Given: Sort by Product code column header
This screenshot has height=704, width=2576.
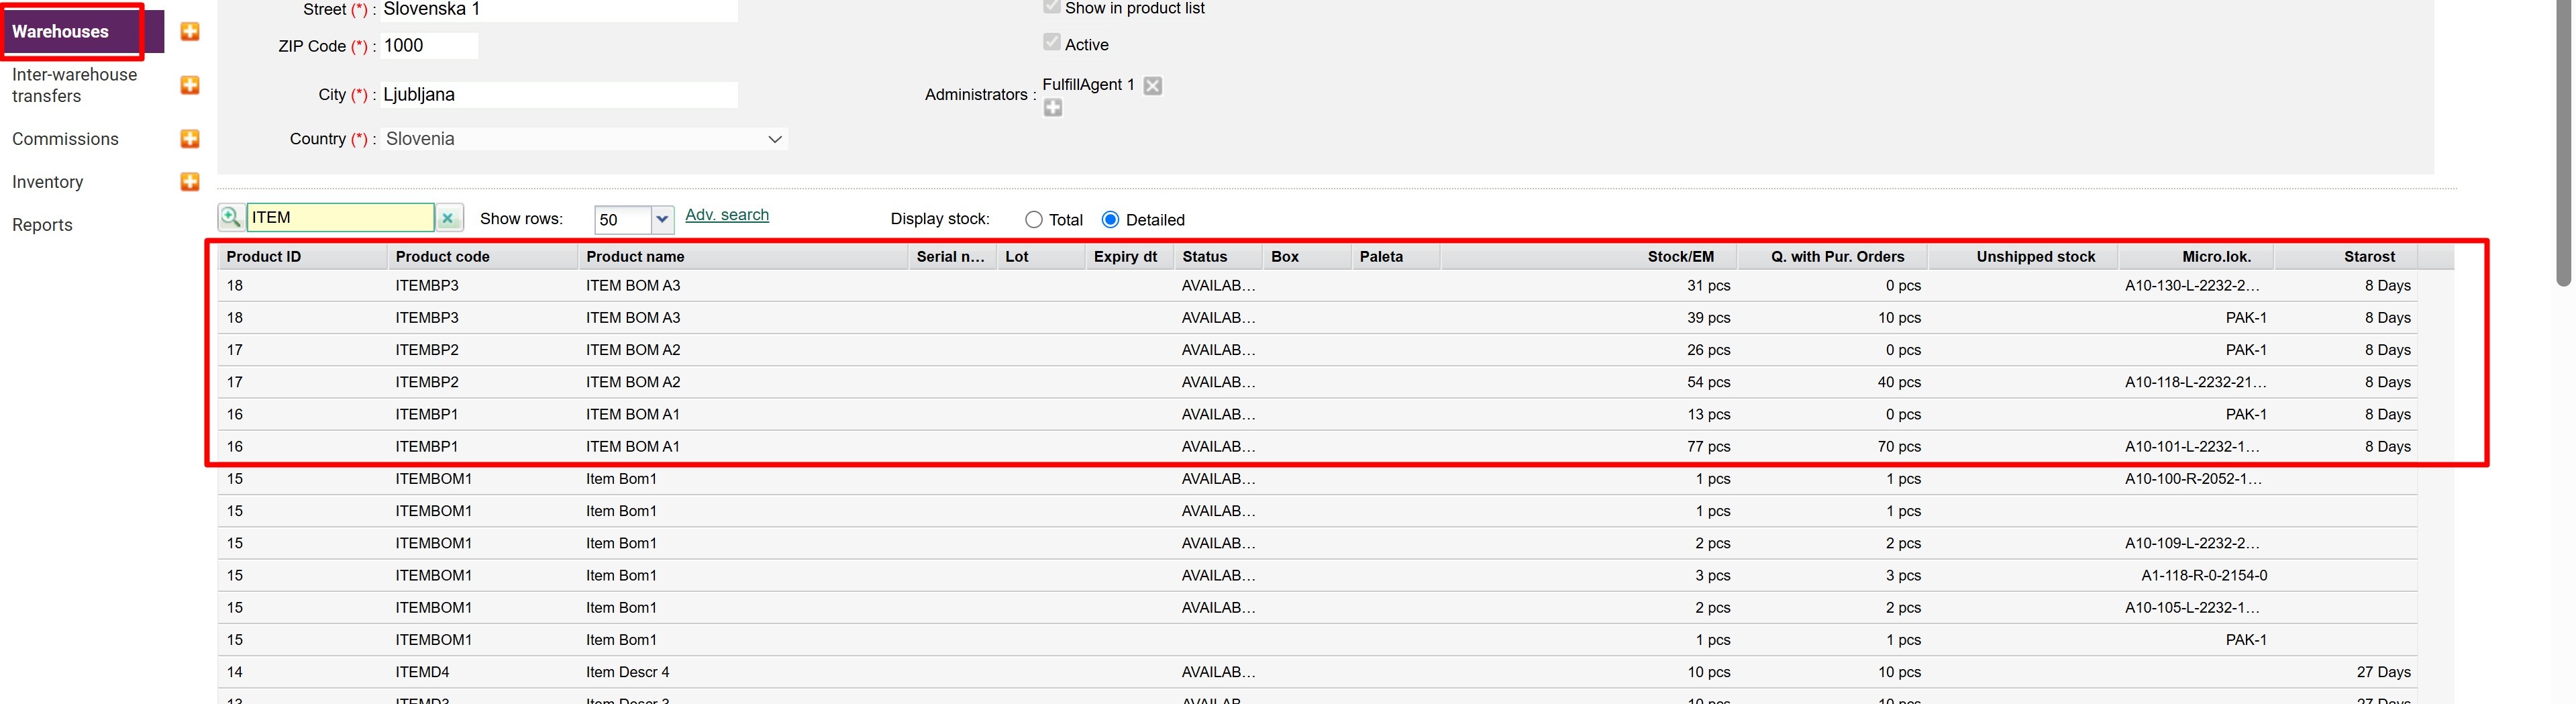Looking at the screenshot, I should click(x=483, y=257).
